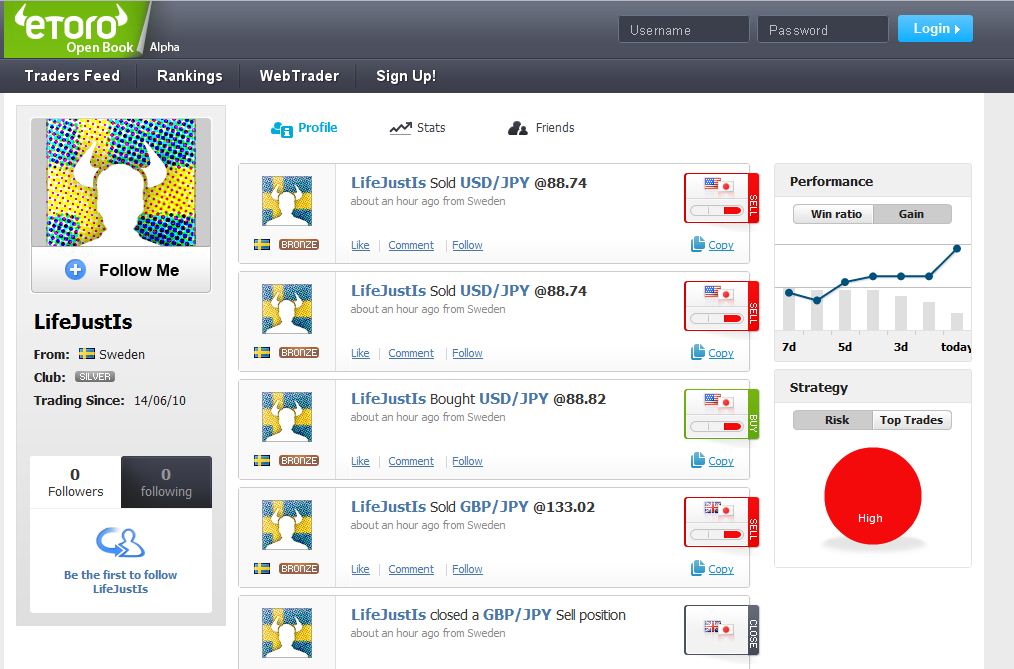Select Top Trades in Strategy panel
This screenshot has width=1014, height=669.
911,420
